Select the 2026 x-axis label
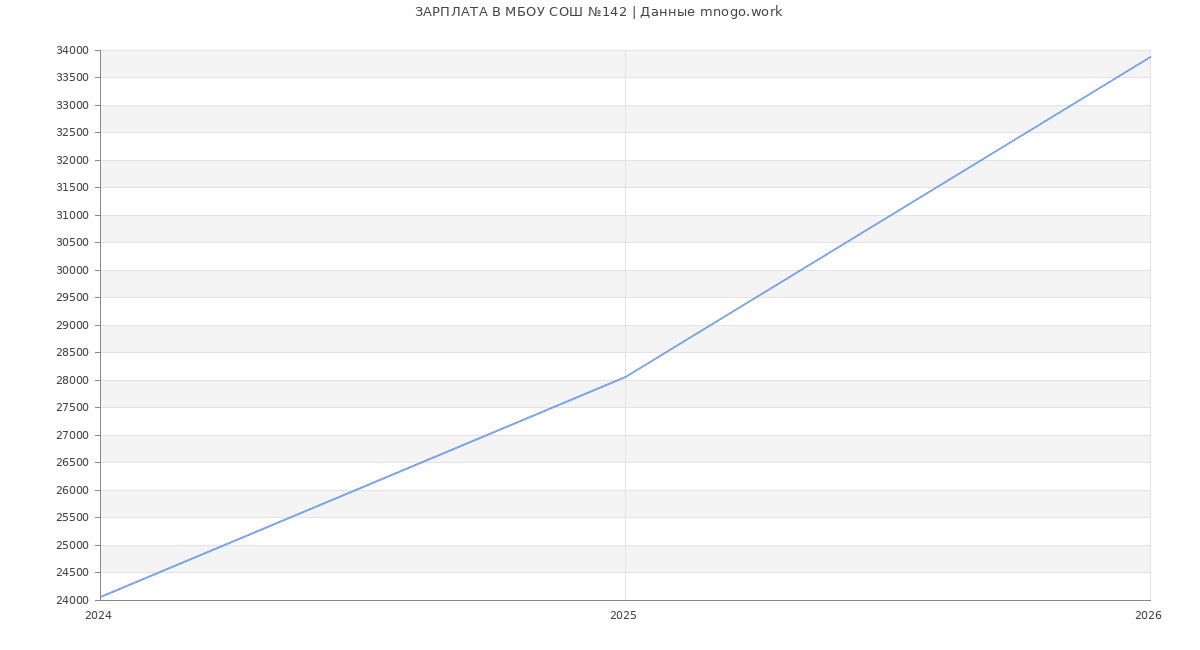 pyautogui.click(x=1148, y=616)
